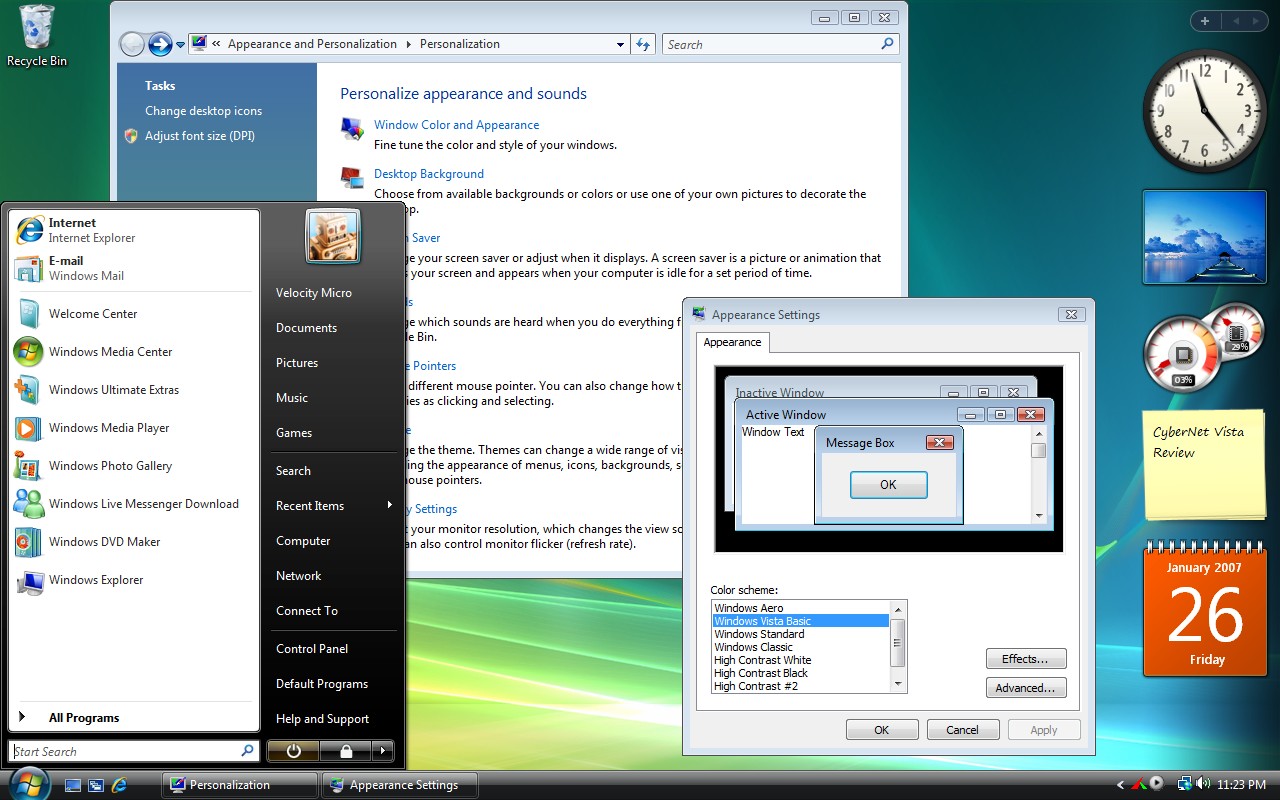Select High Contrast Black color scheme
1280x800 pixels.
tap(800, 673)
